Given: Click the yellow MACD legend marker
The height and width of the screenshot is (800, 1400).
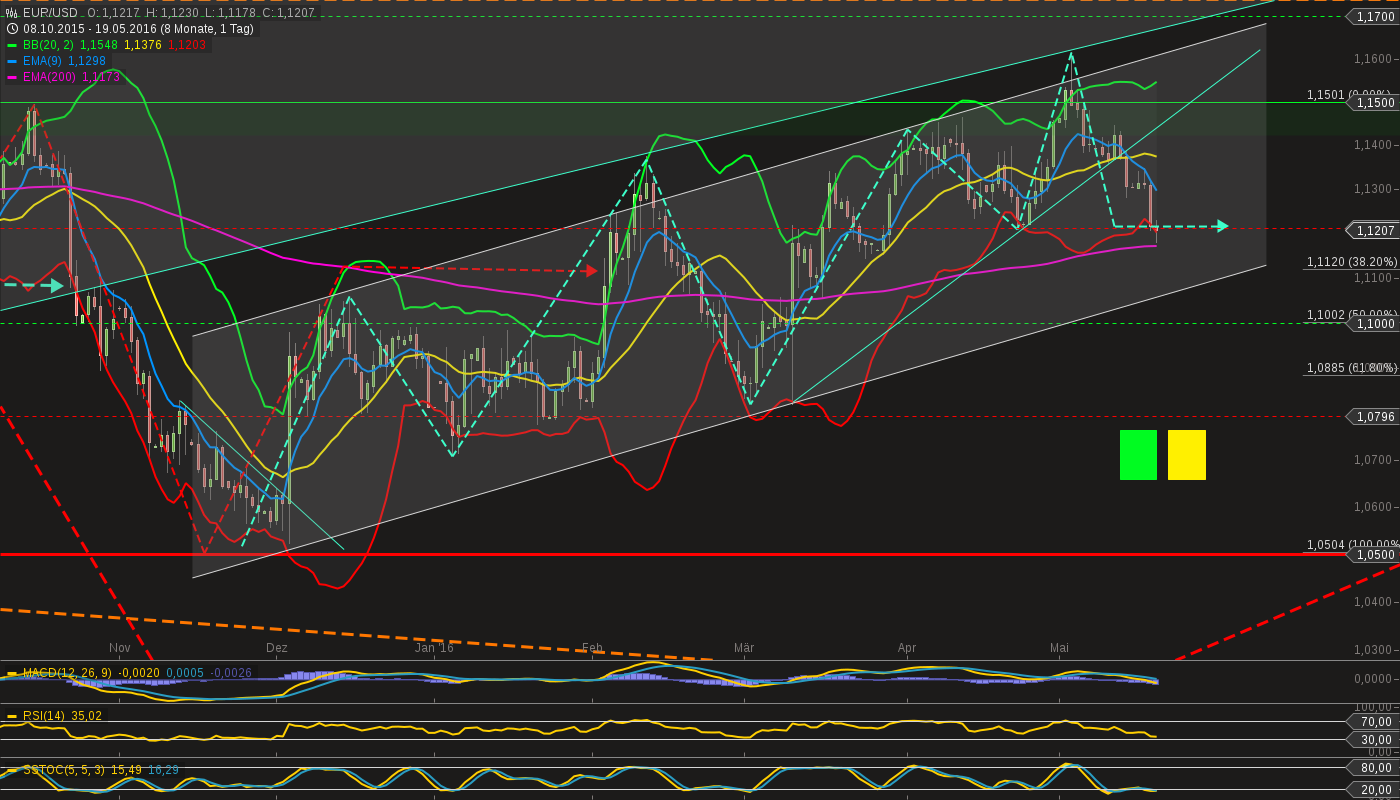Looking at the screenshot, I should coord(12,673).
